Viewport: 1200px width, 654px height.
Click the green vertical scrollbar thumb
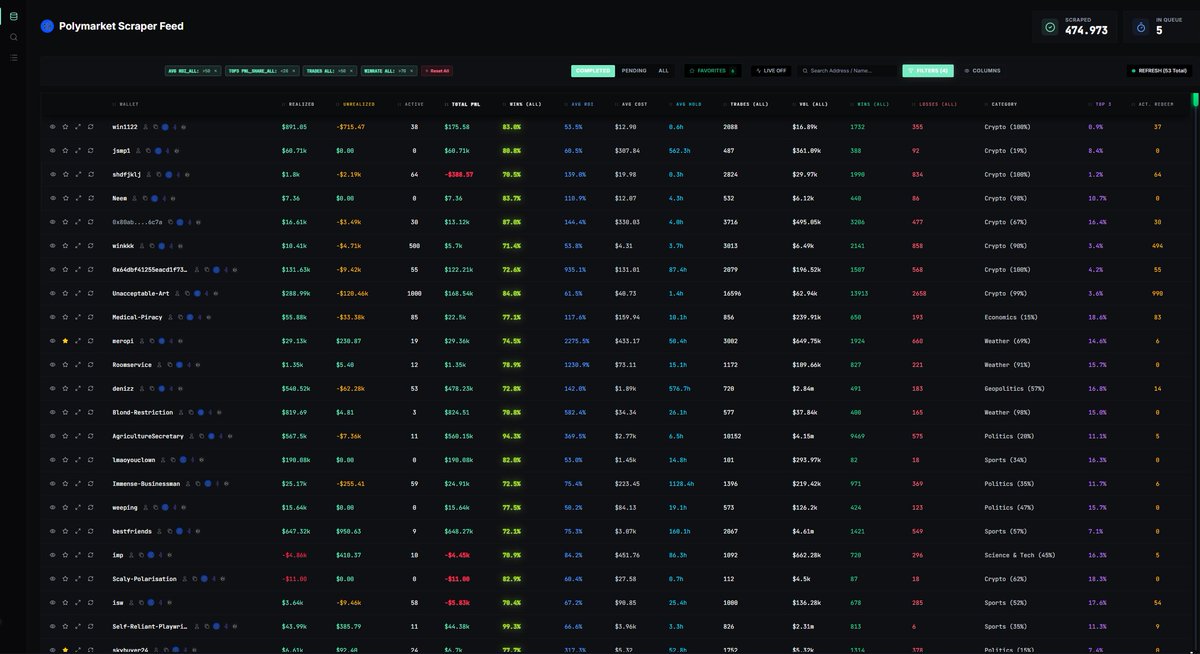(x=1194, y=100)
